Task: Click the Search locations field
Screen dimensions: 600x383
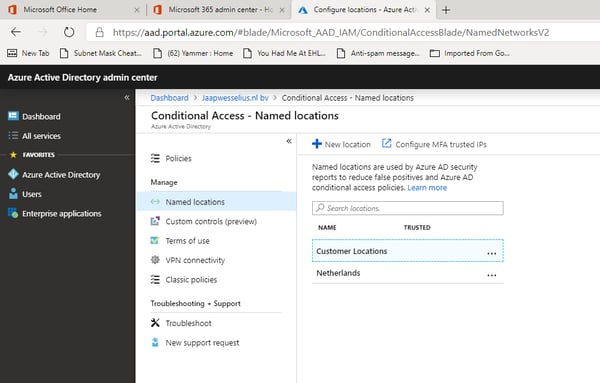Action: click(408, 208)
